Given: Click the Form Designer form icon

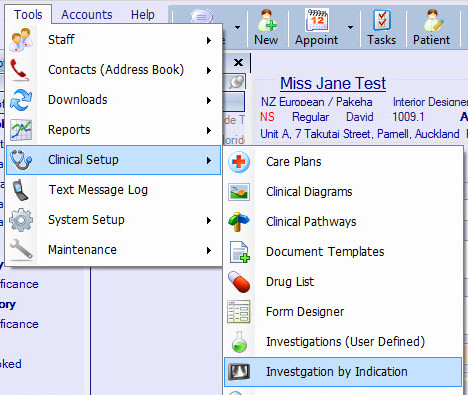Looking at the screenshot, I should [x=239, y=312].
